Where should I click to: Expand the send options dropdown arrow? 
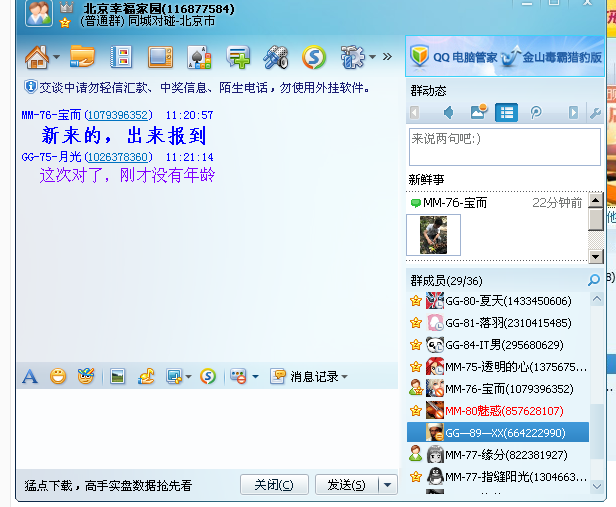click(x=388, y=485)
